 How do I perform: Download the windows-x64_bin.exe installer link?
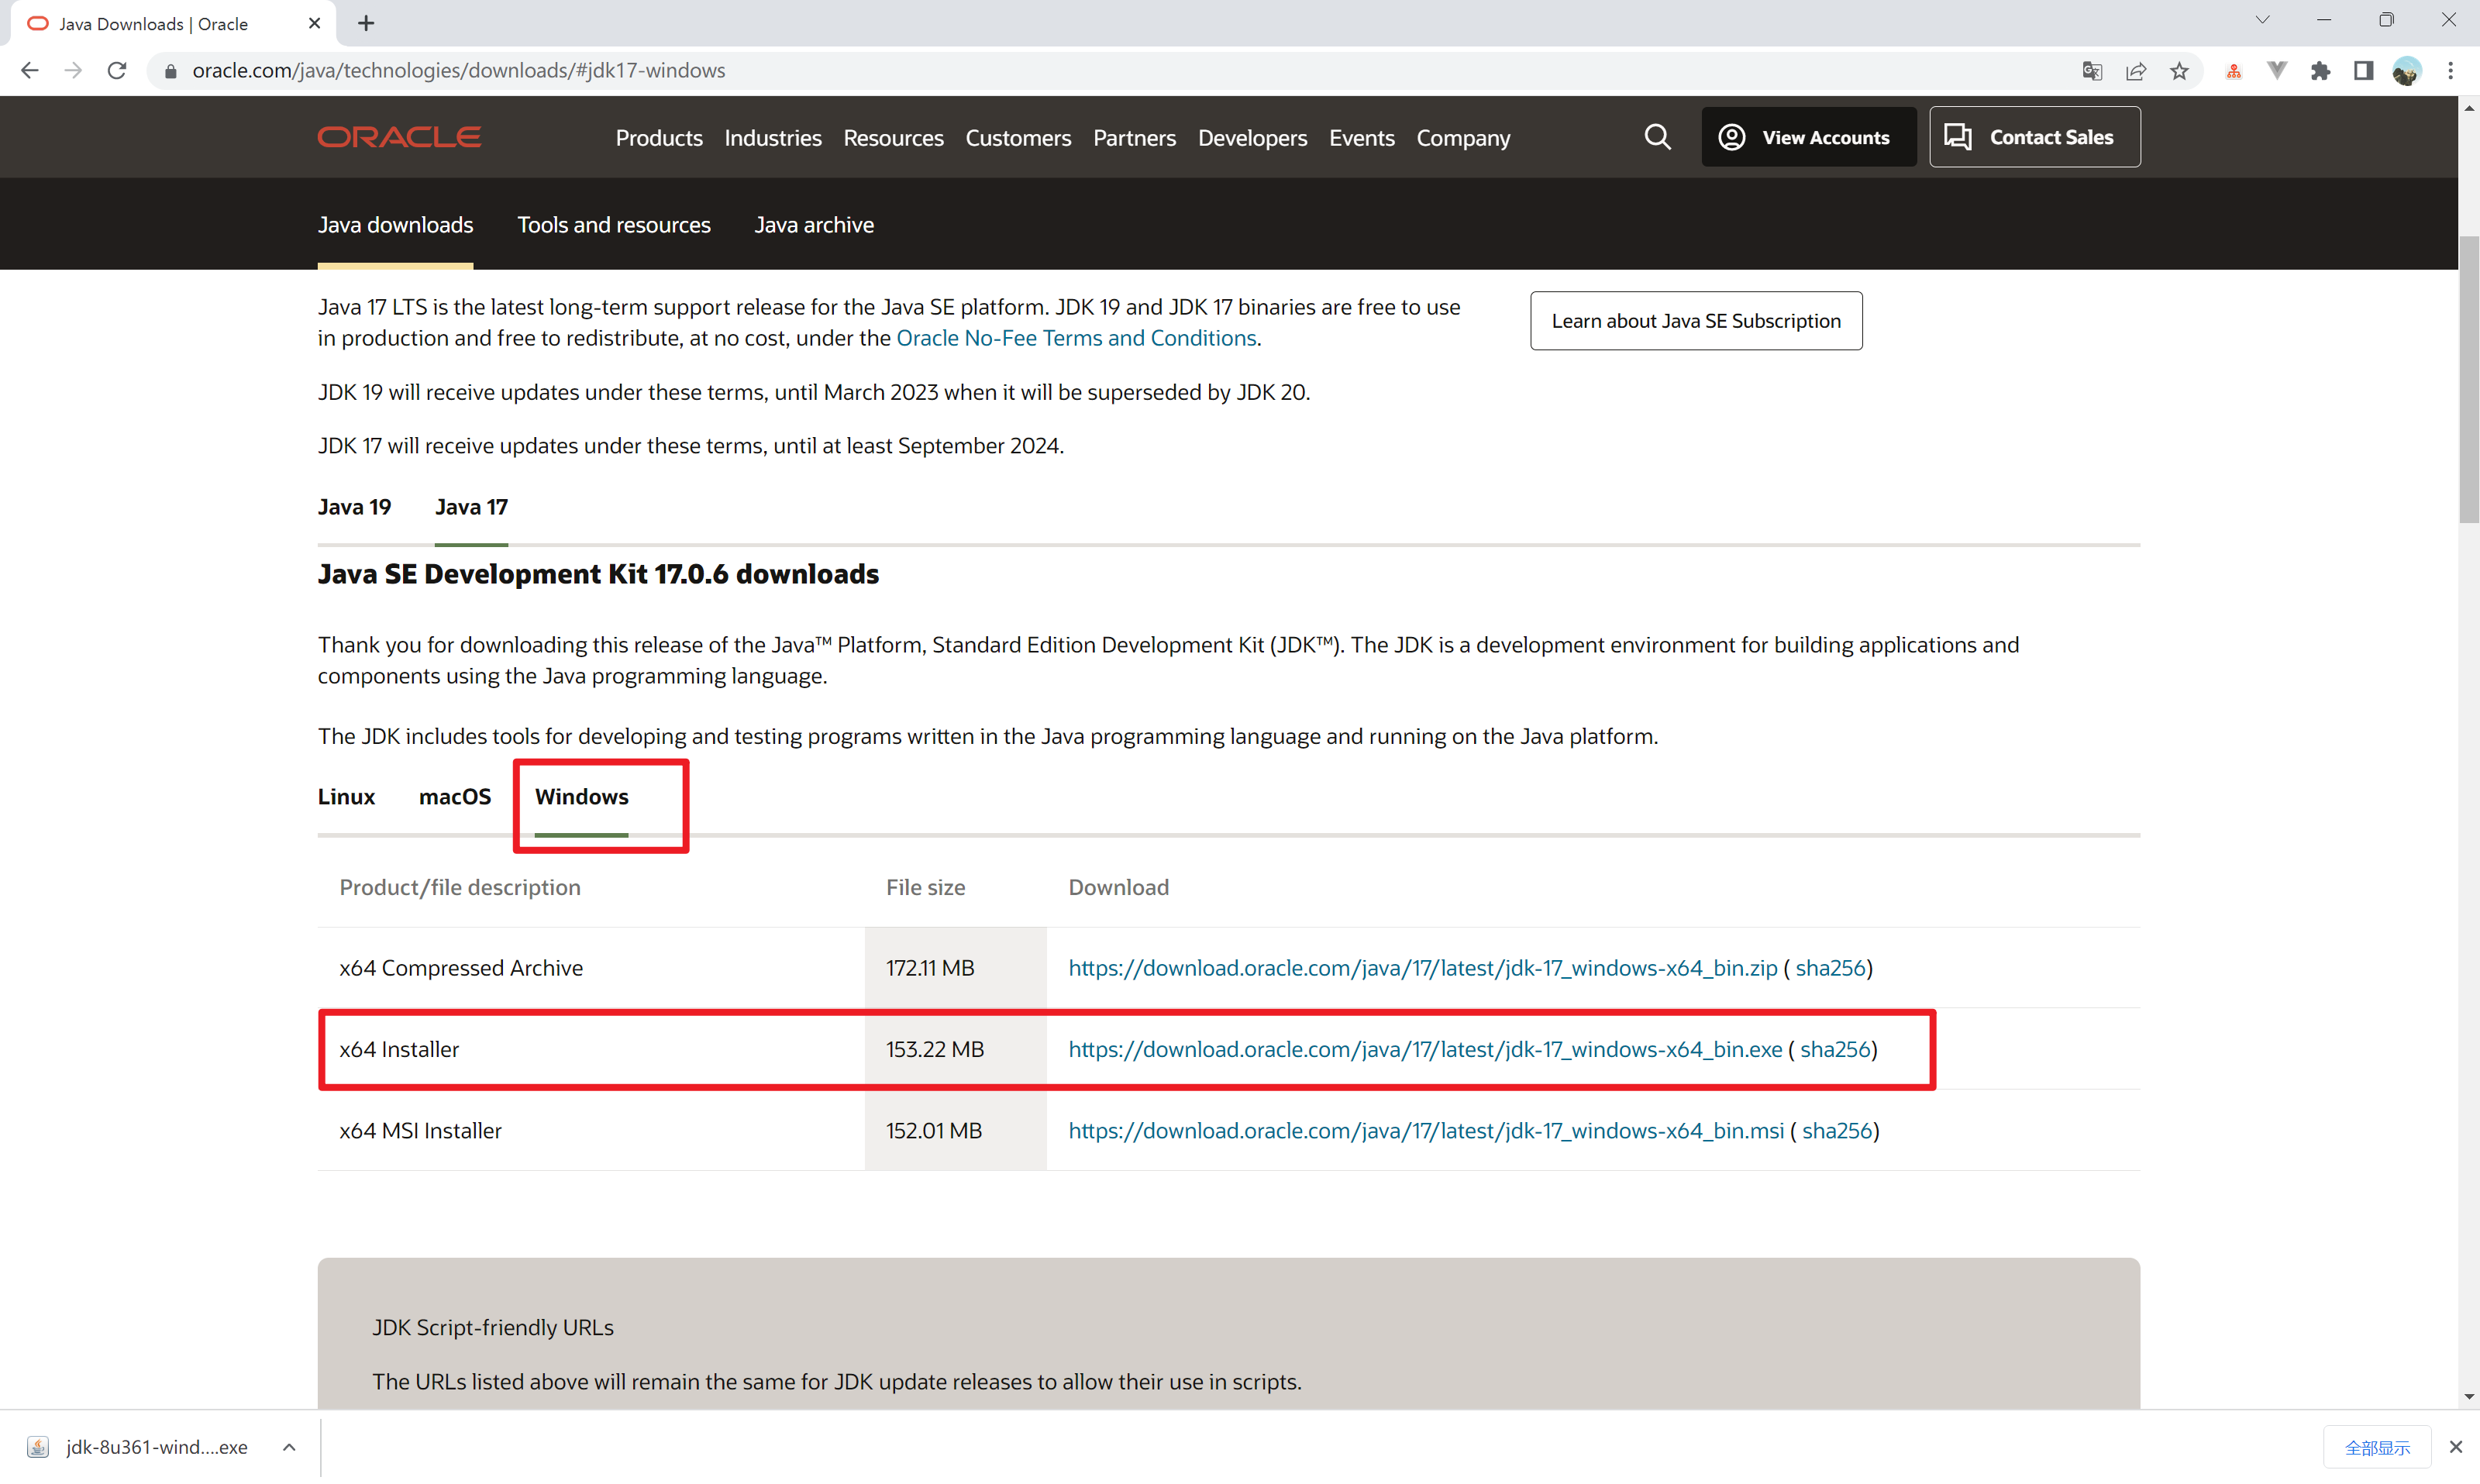(1426, 1050)
